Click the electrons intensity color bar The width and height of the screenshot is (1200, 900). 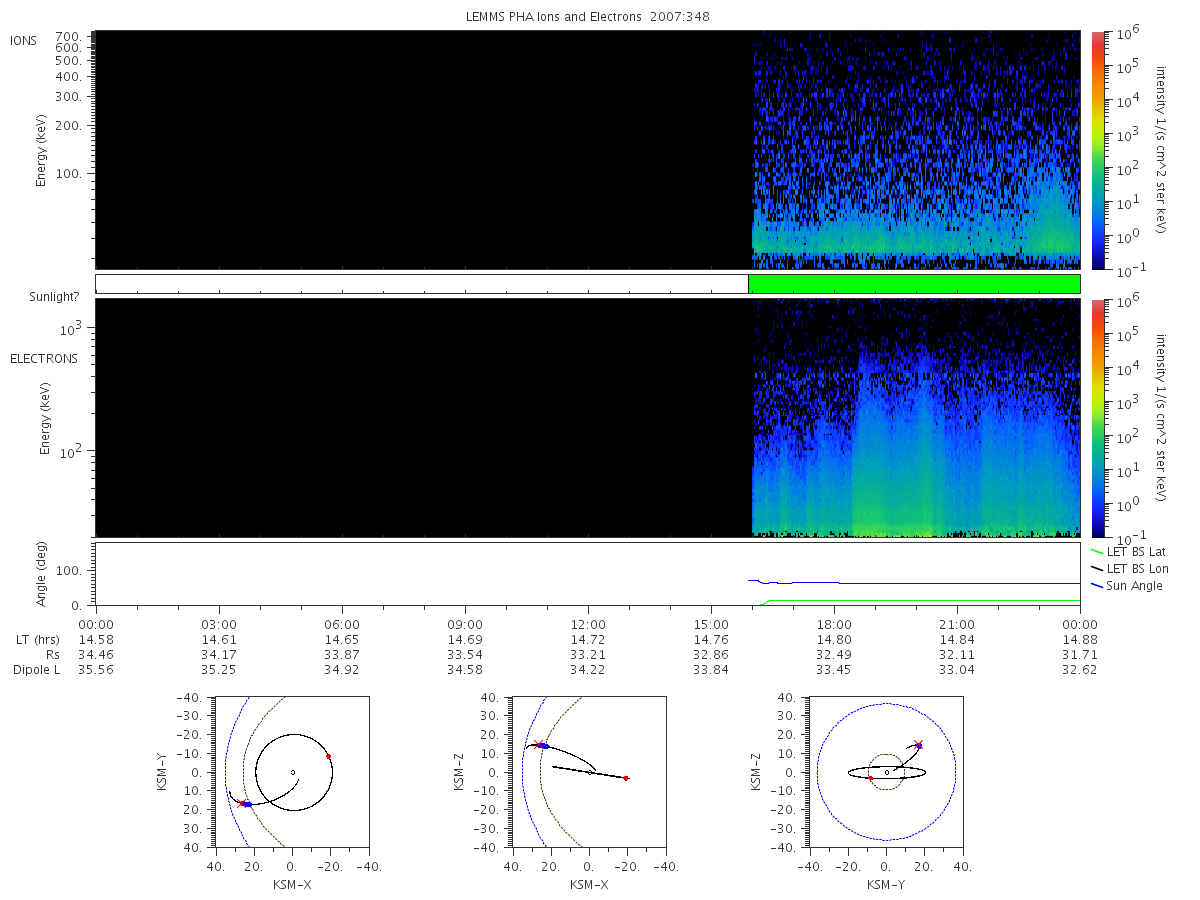point(1098,418)
